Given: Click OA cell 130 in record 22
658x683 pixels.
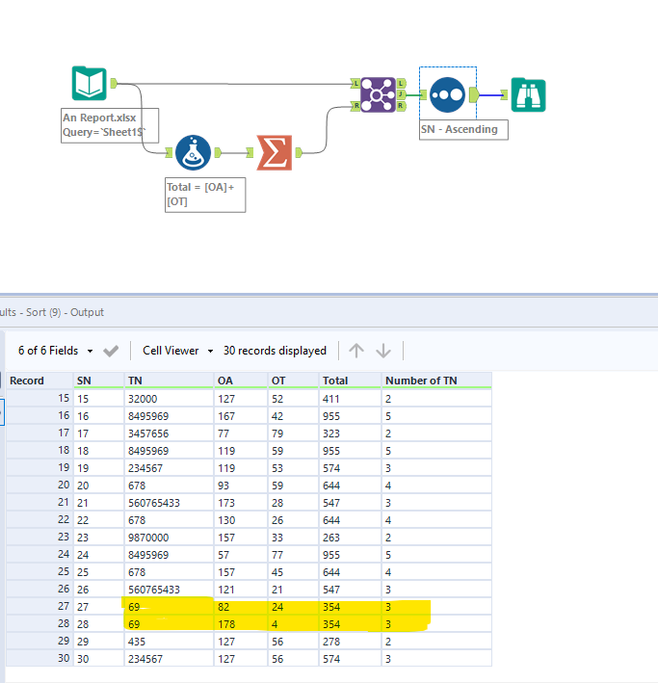Looking at the screenshot, I should (241, 520).
